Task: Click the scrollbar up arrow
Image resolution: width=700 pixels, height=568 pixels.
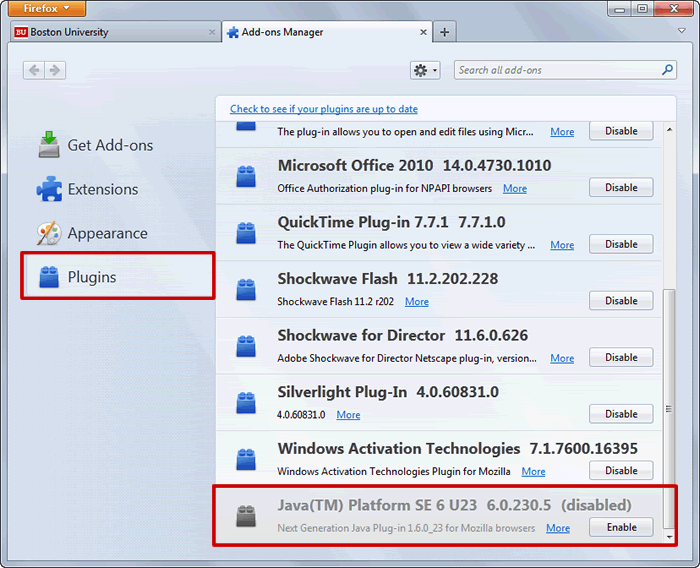Action: click(669, 129)
